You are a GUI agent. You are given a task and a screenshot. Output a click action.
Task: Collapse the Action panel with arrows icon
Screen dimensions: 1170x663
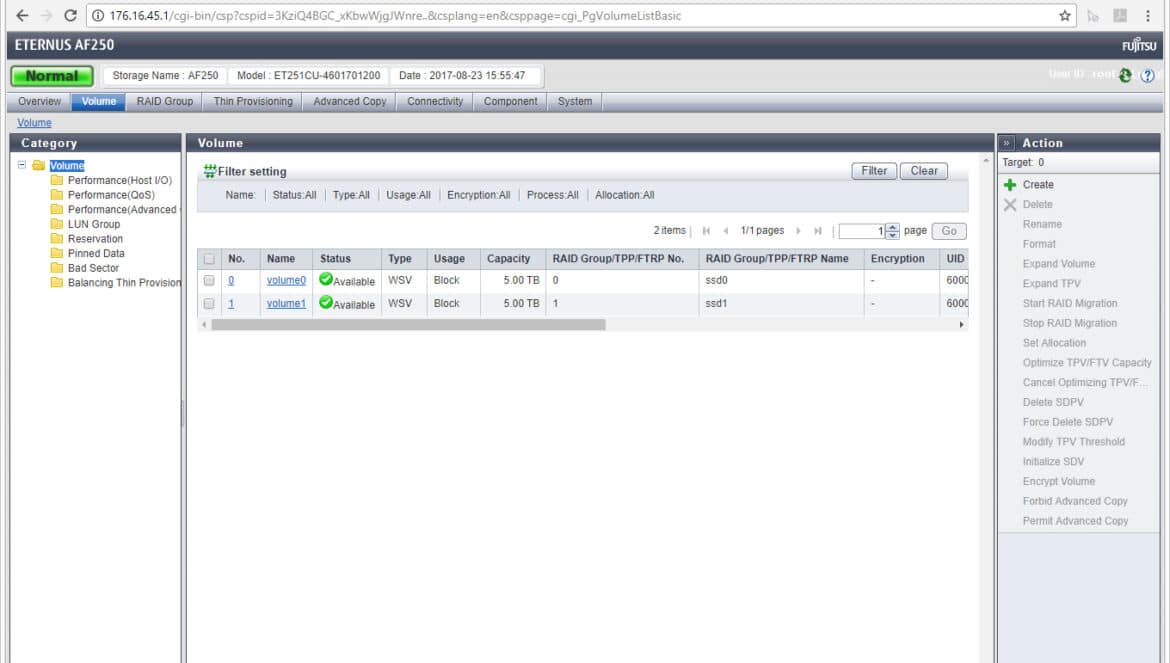pyautogui.click(x=1007, y=143)
